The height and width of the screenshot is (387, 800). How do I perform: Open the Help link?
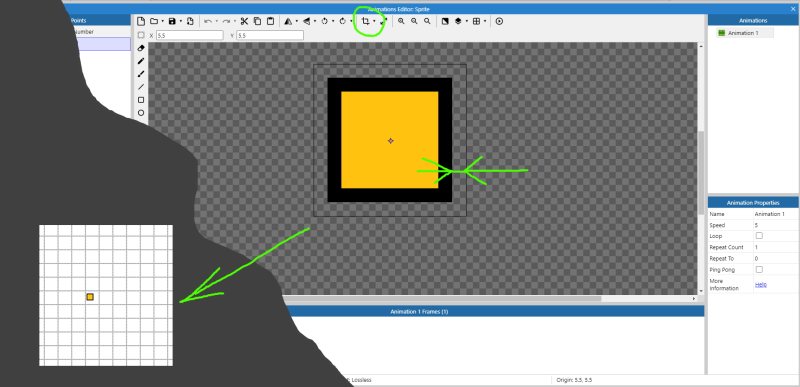(761, 285)
